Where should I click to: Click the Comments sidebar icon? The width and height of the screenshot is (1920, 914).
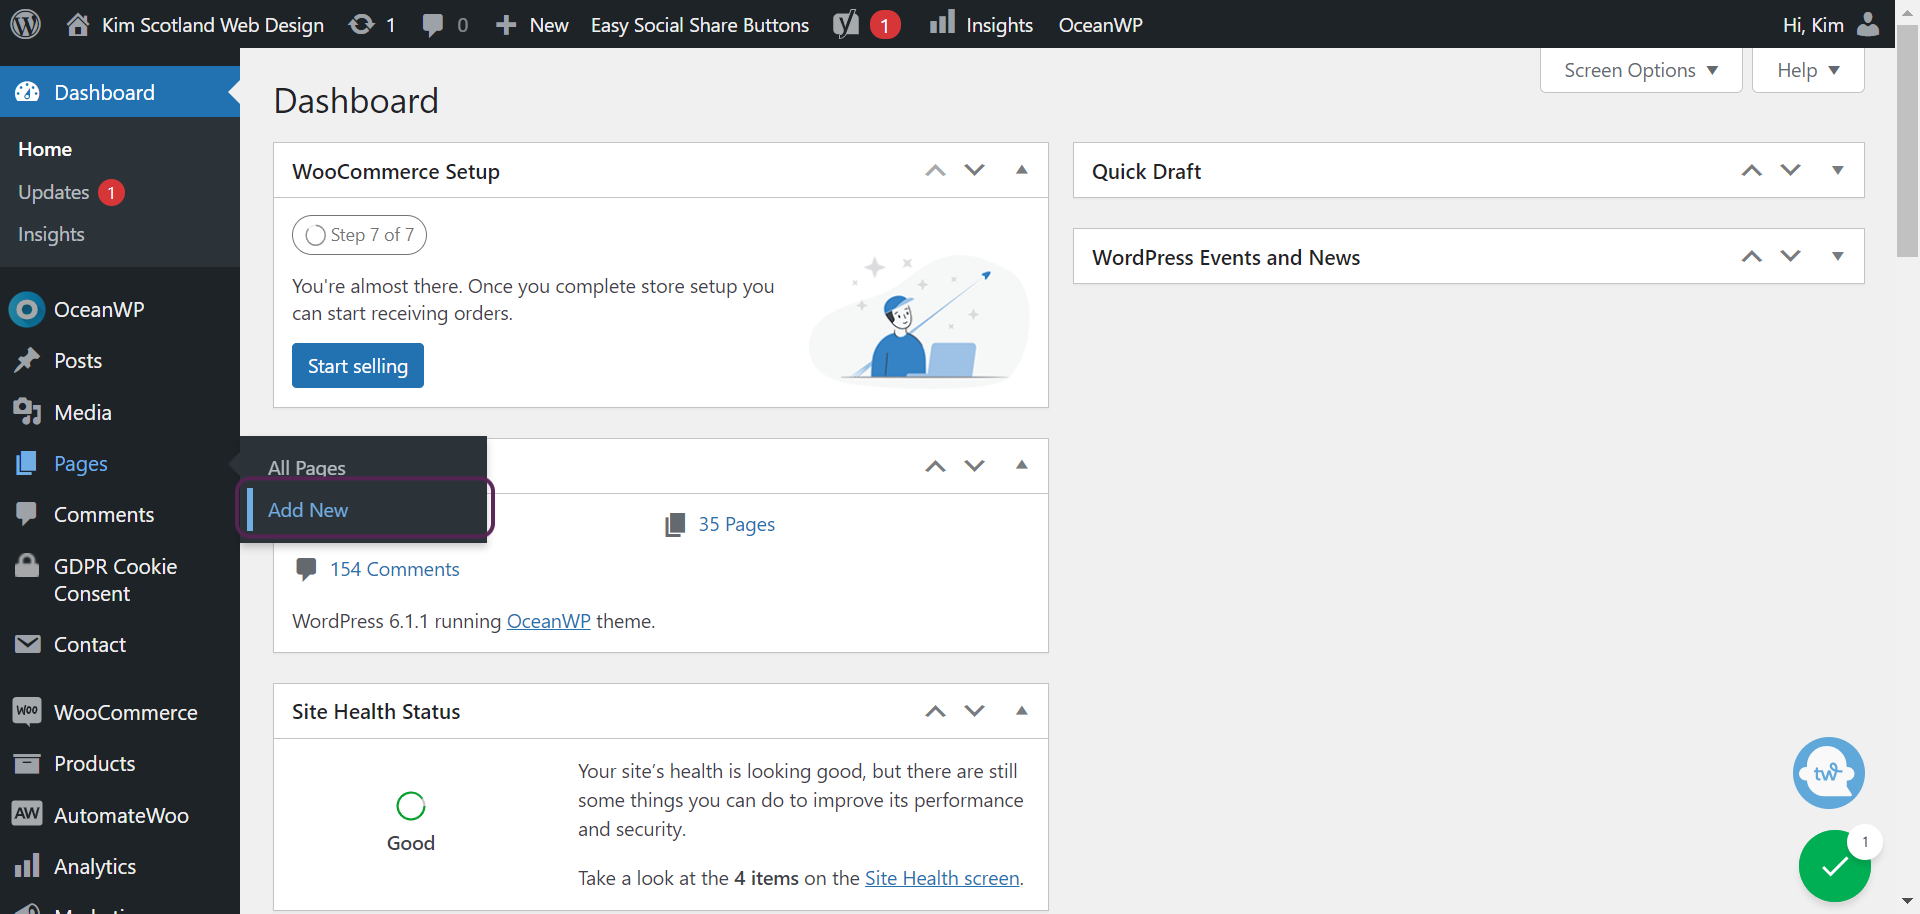coord(27,514)
